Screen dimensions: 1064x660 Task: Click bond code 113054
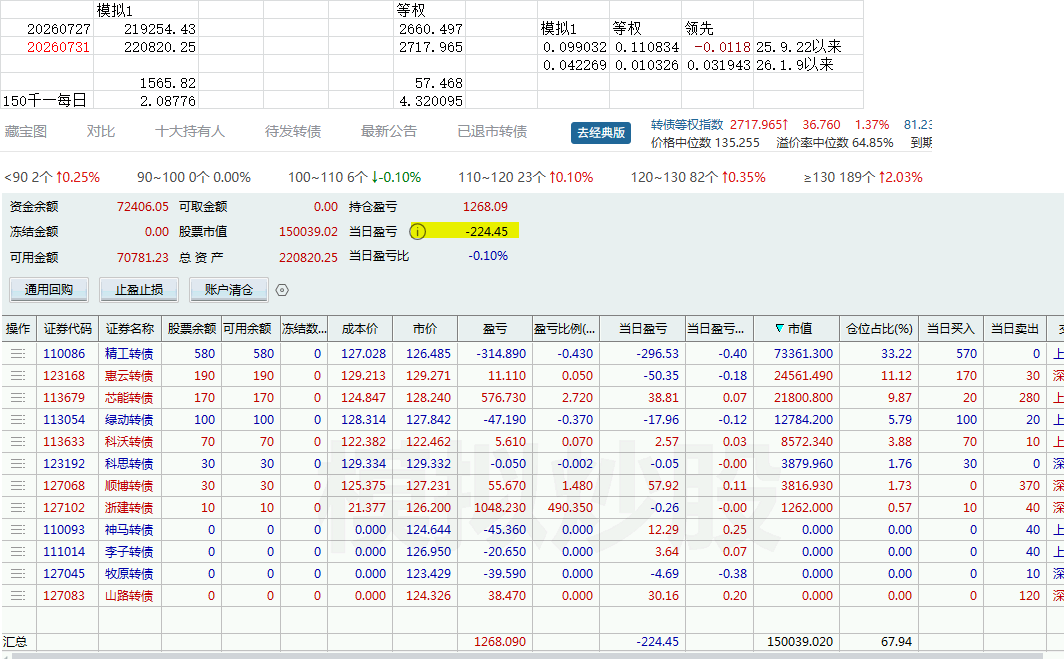(x=64, y=419)
